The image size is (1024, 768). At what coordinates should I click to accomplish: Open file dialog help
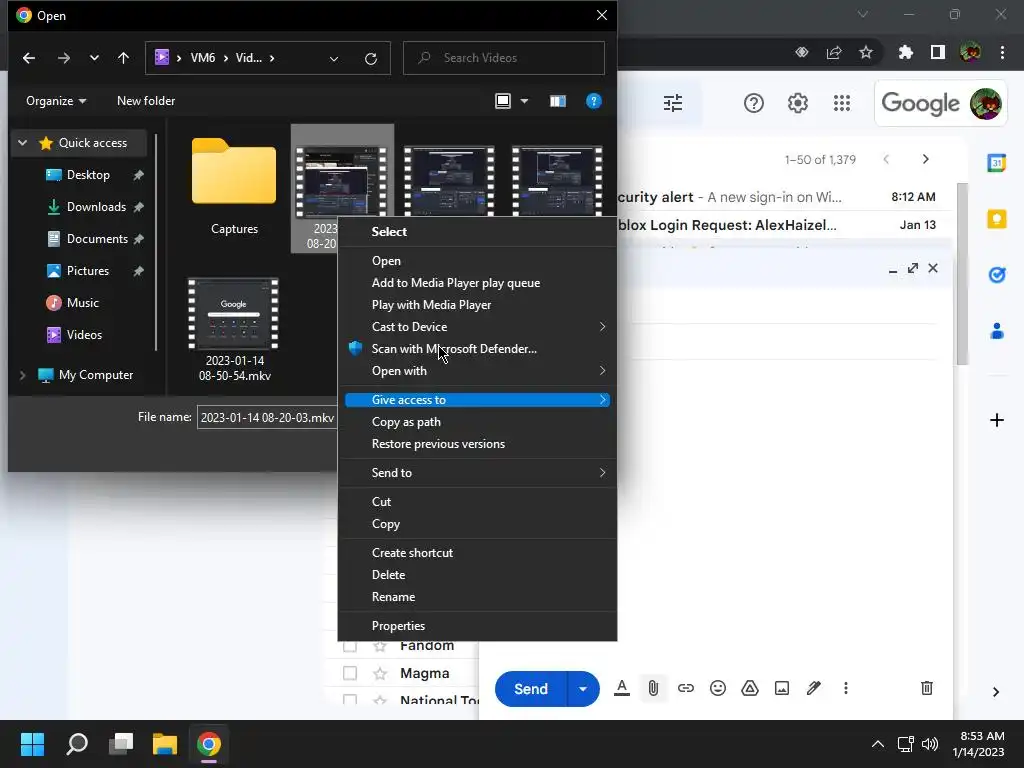(593, 101)
